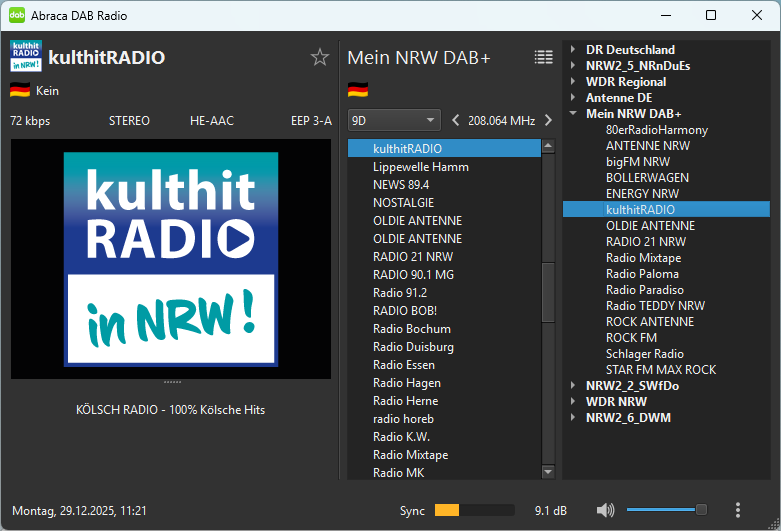Click the small kulthitRADIO logo in header
This screenshot has height=531, width=781.
coord(25,56)
